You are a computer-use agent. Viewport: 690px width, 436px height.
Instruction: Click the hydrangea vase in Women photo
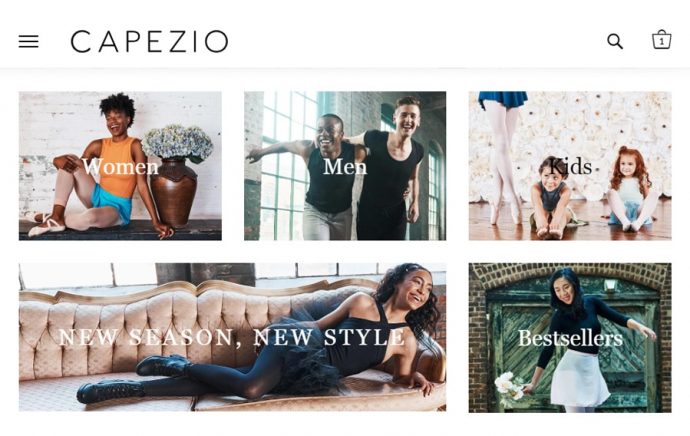[x=176, y=175]
